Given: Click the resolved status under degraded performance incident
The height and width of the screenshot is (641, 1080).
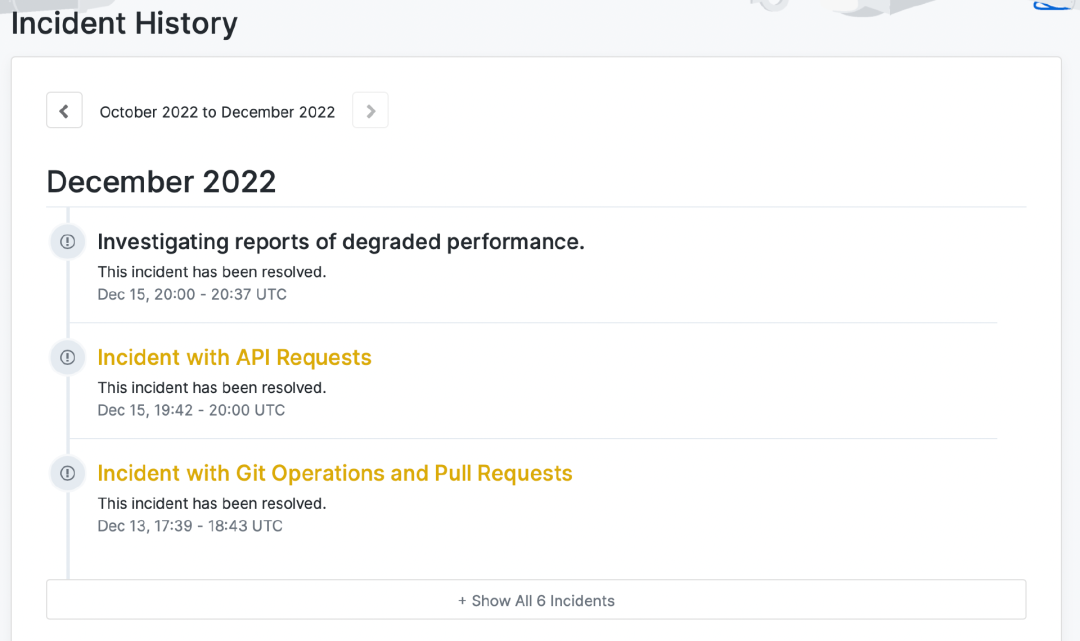Looking at the screenshot, I should pos(211,272).
